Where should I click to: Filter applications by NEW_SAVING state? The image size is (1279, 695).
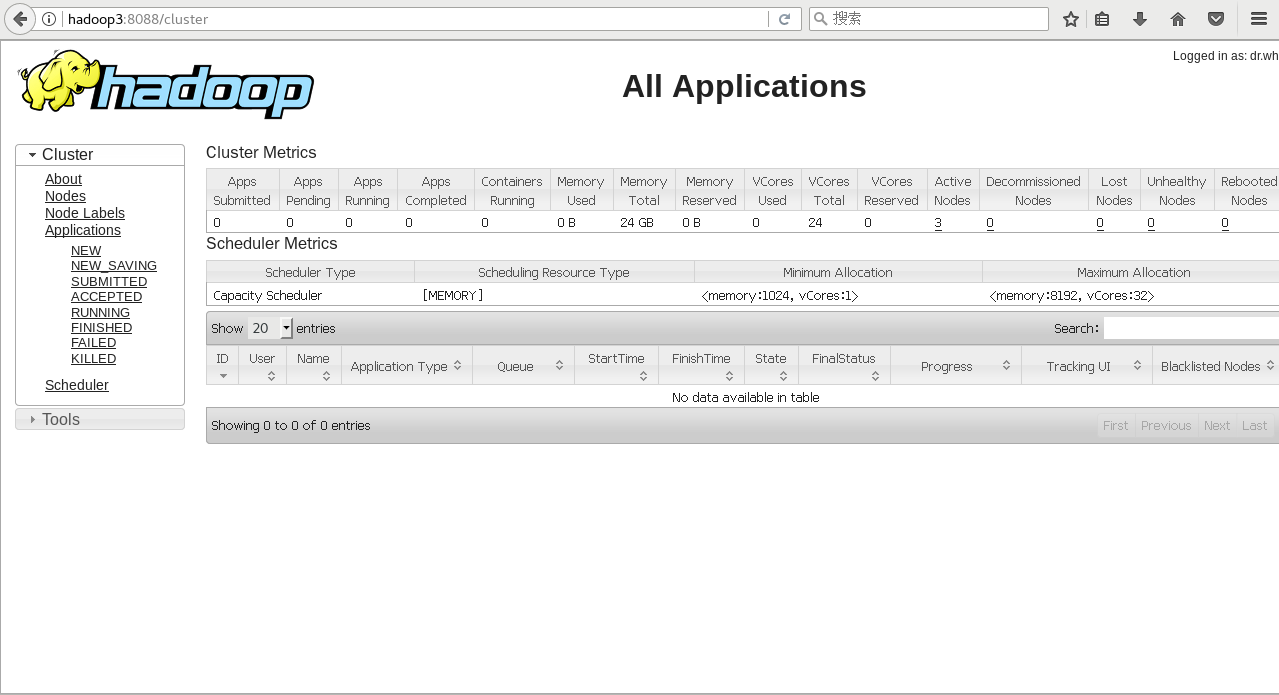pyautogui.click(x=114, y=266)
